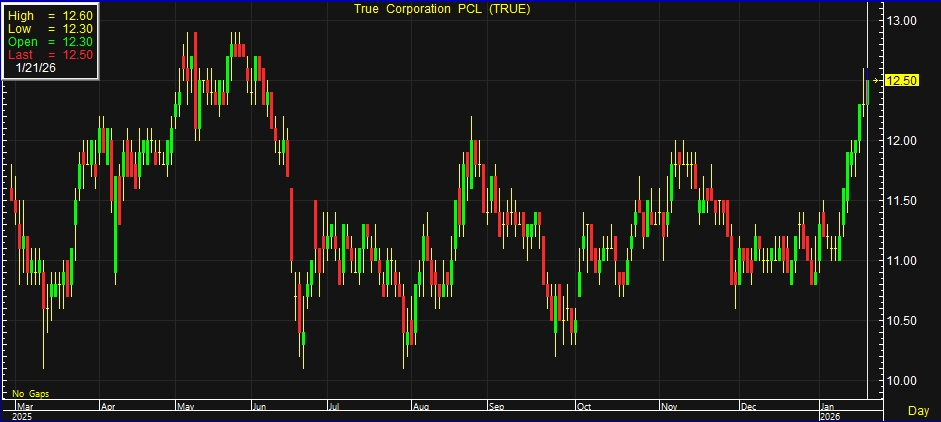Click the 1/21/26 date in the info box
The image size is (941, 422).
36,67
